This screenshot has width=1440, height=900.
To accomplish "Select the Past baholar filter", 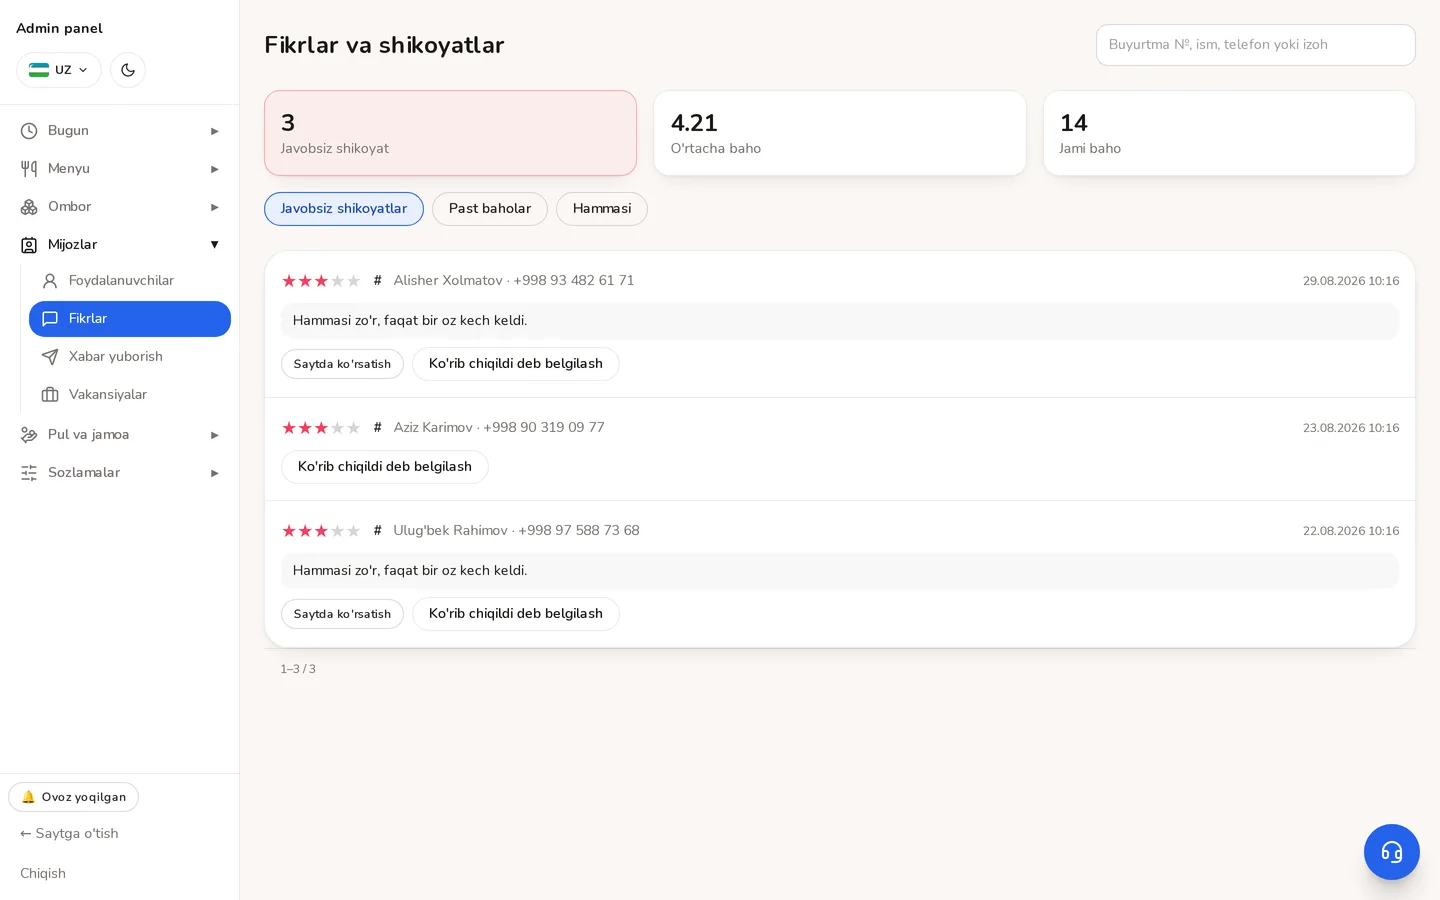I will tap(490, 209).
